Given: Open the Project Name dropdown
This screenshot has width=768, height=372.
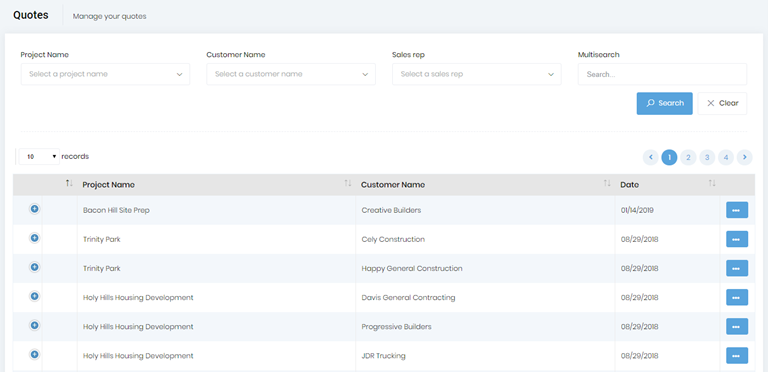Looking at the screenshot, I should 105,74.
